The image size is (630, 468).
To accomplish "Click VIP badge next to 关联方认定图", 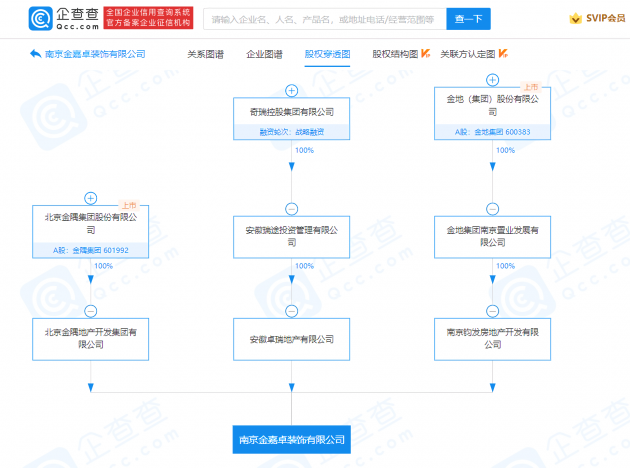I will click(503, 53).
